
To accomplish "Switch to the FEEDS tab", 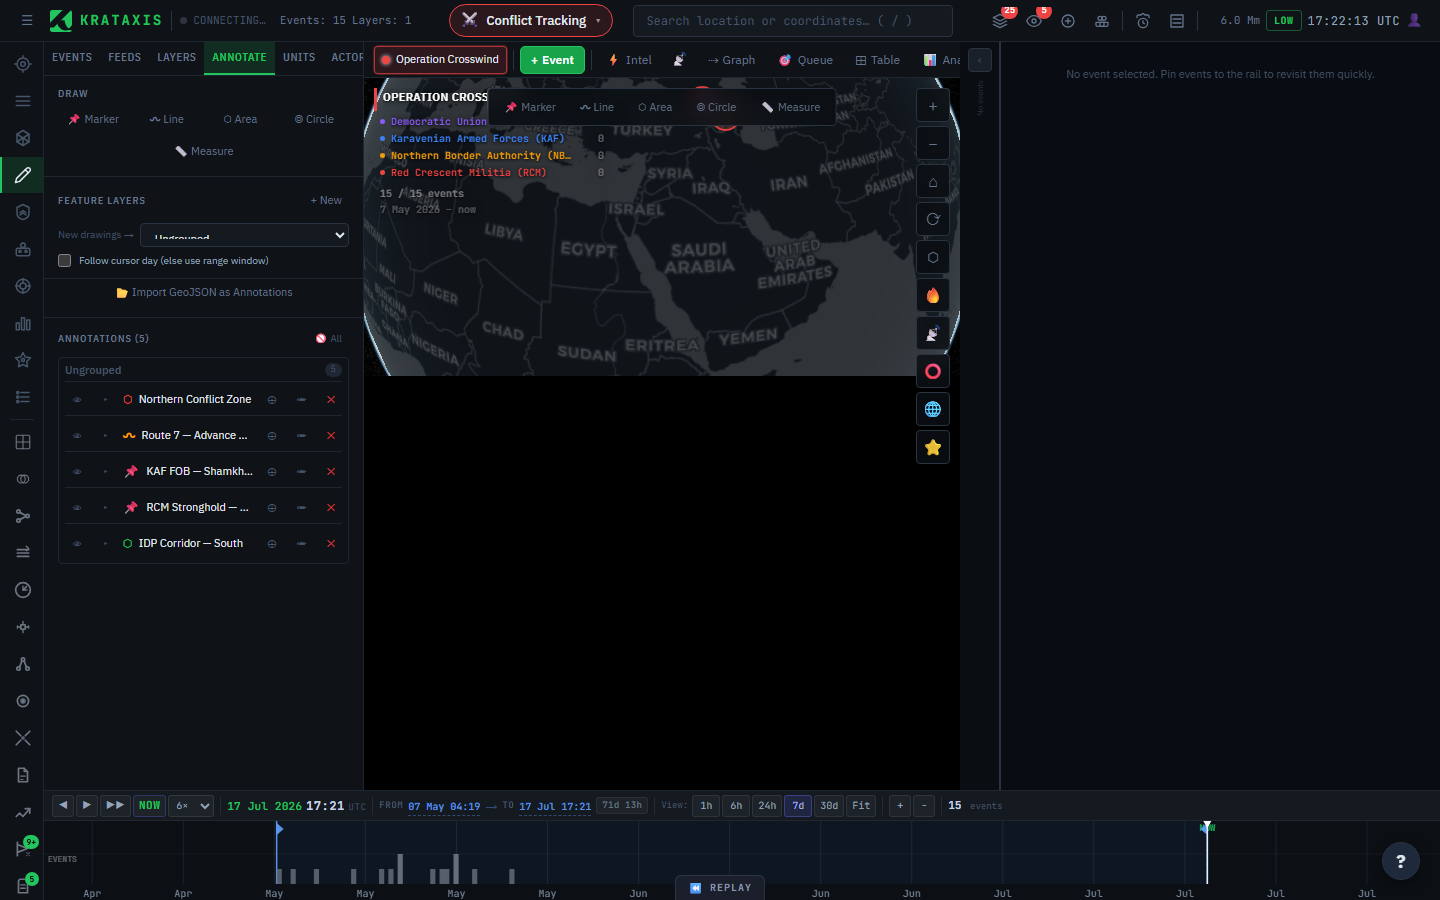I will pyautogui.click(x=125, y=58).
